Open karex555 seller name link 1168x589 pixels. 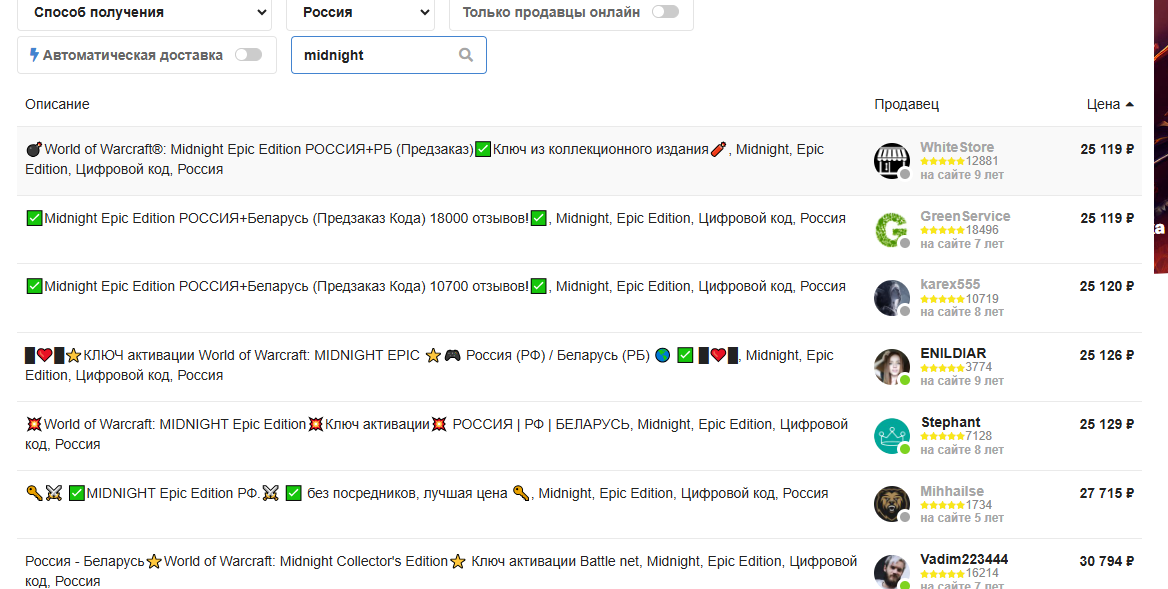tap(950, 284)
